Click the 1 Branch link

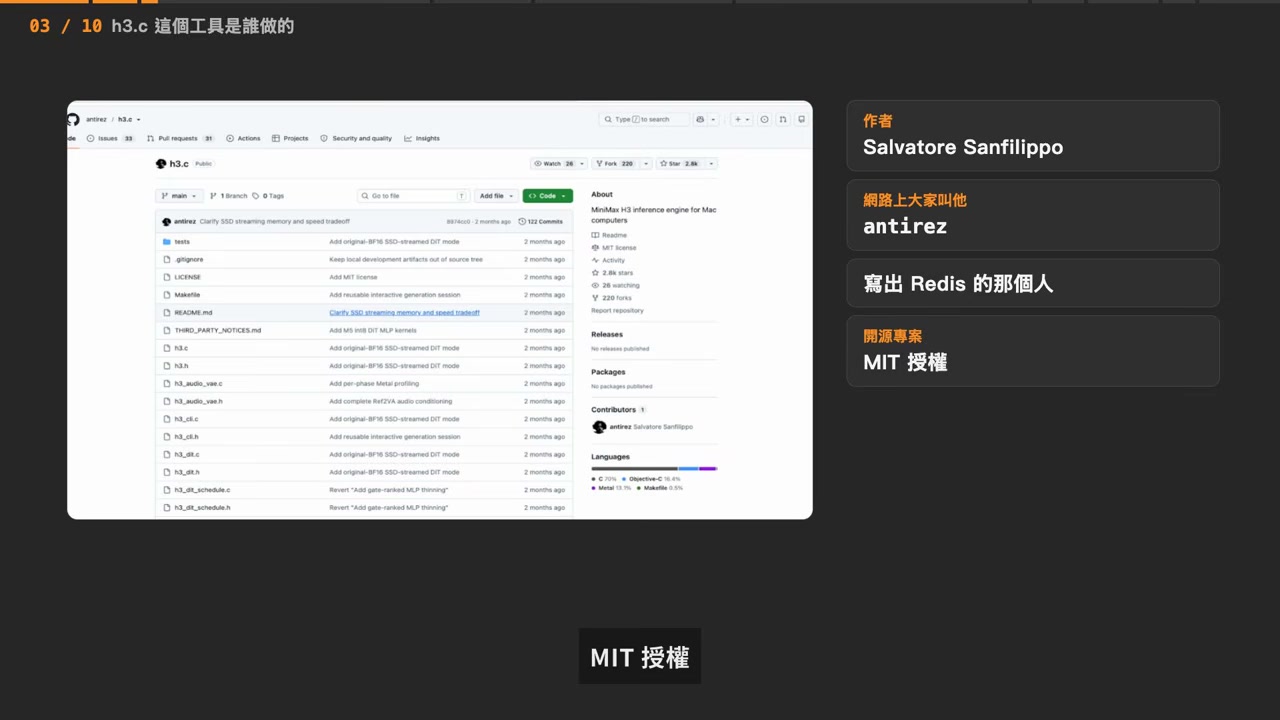pyautogui.click(x=228, y=196)
